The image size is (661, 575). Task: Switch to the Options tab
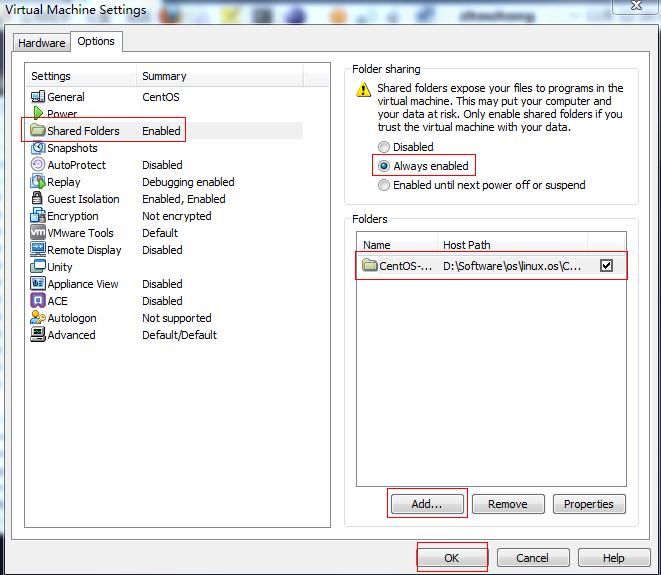tap(96, 41)
